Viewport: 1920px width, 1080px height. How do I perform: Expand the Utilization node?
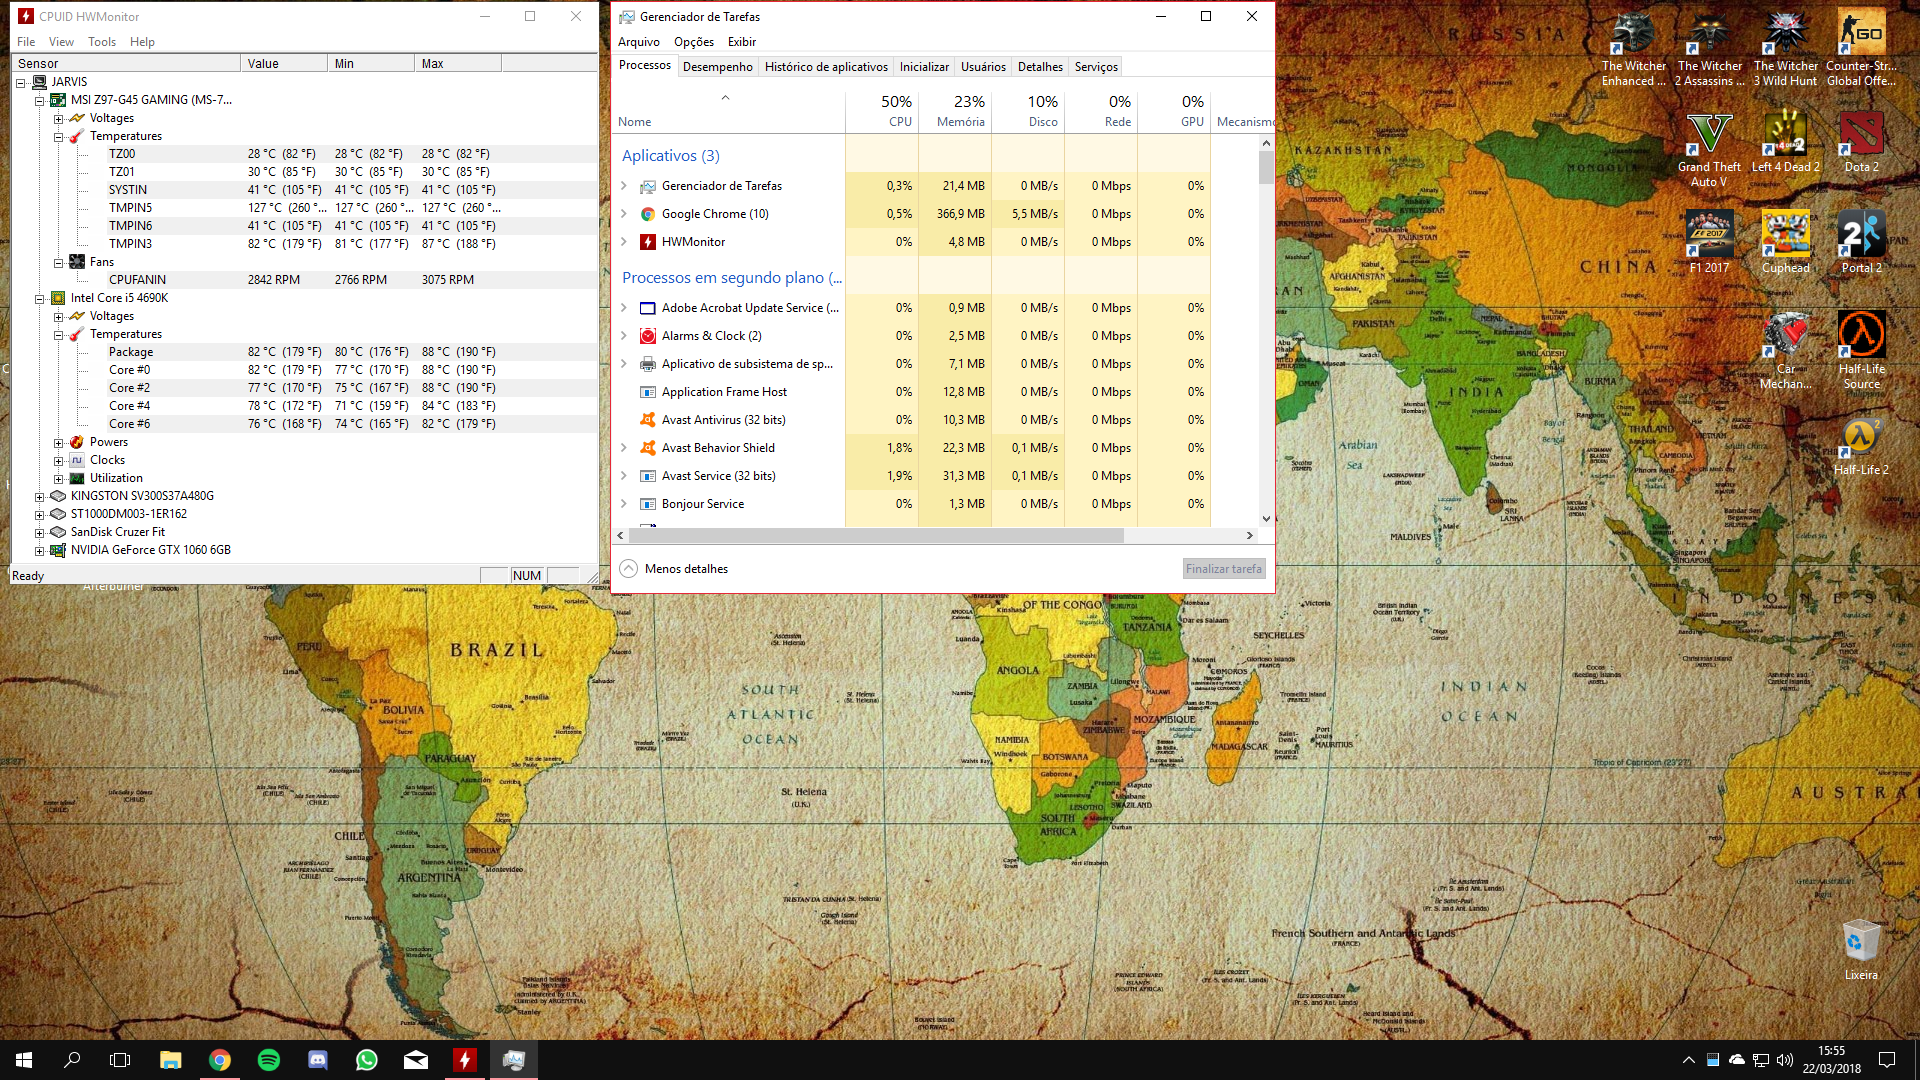pos(58,478)
